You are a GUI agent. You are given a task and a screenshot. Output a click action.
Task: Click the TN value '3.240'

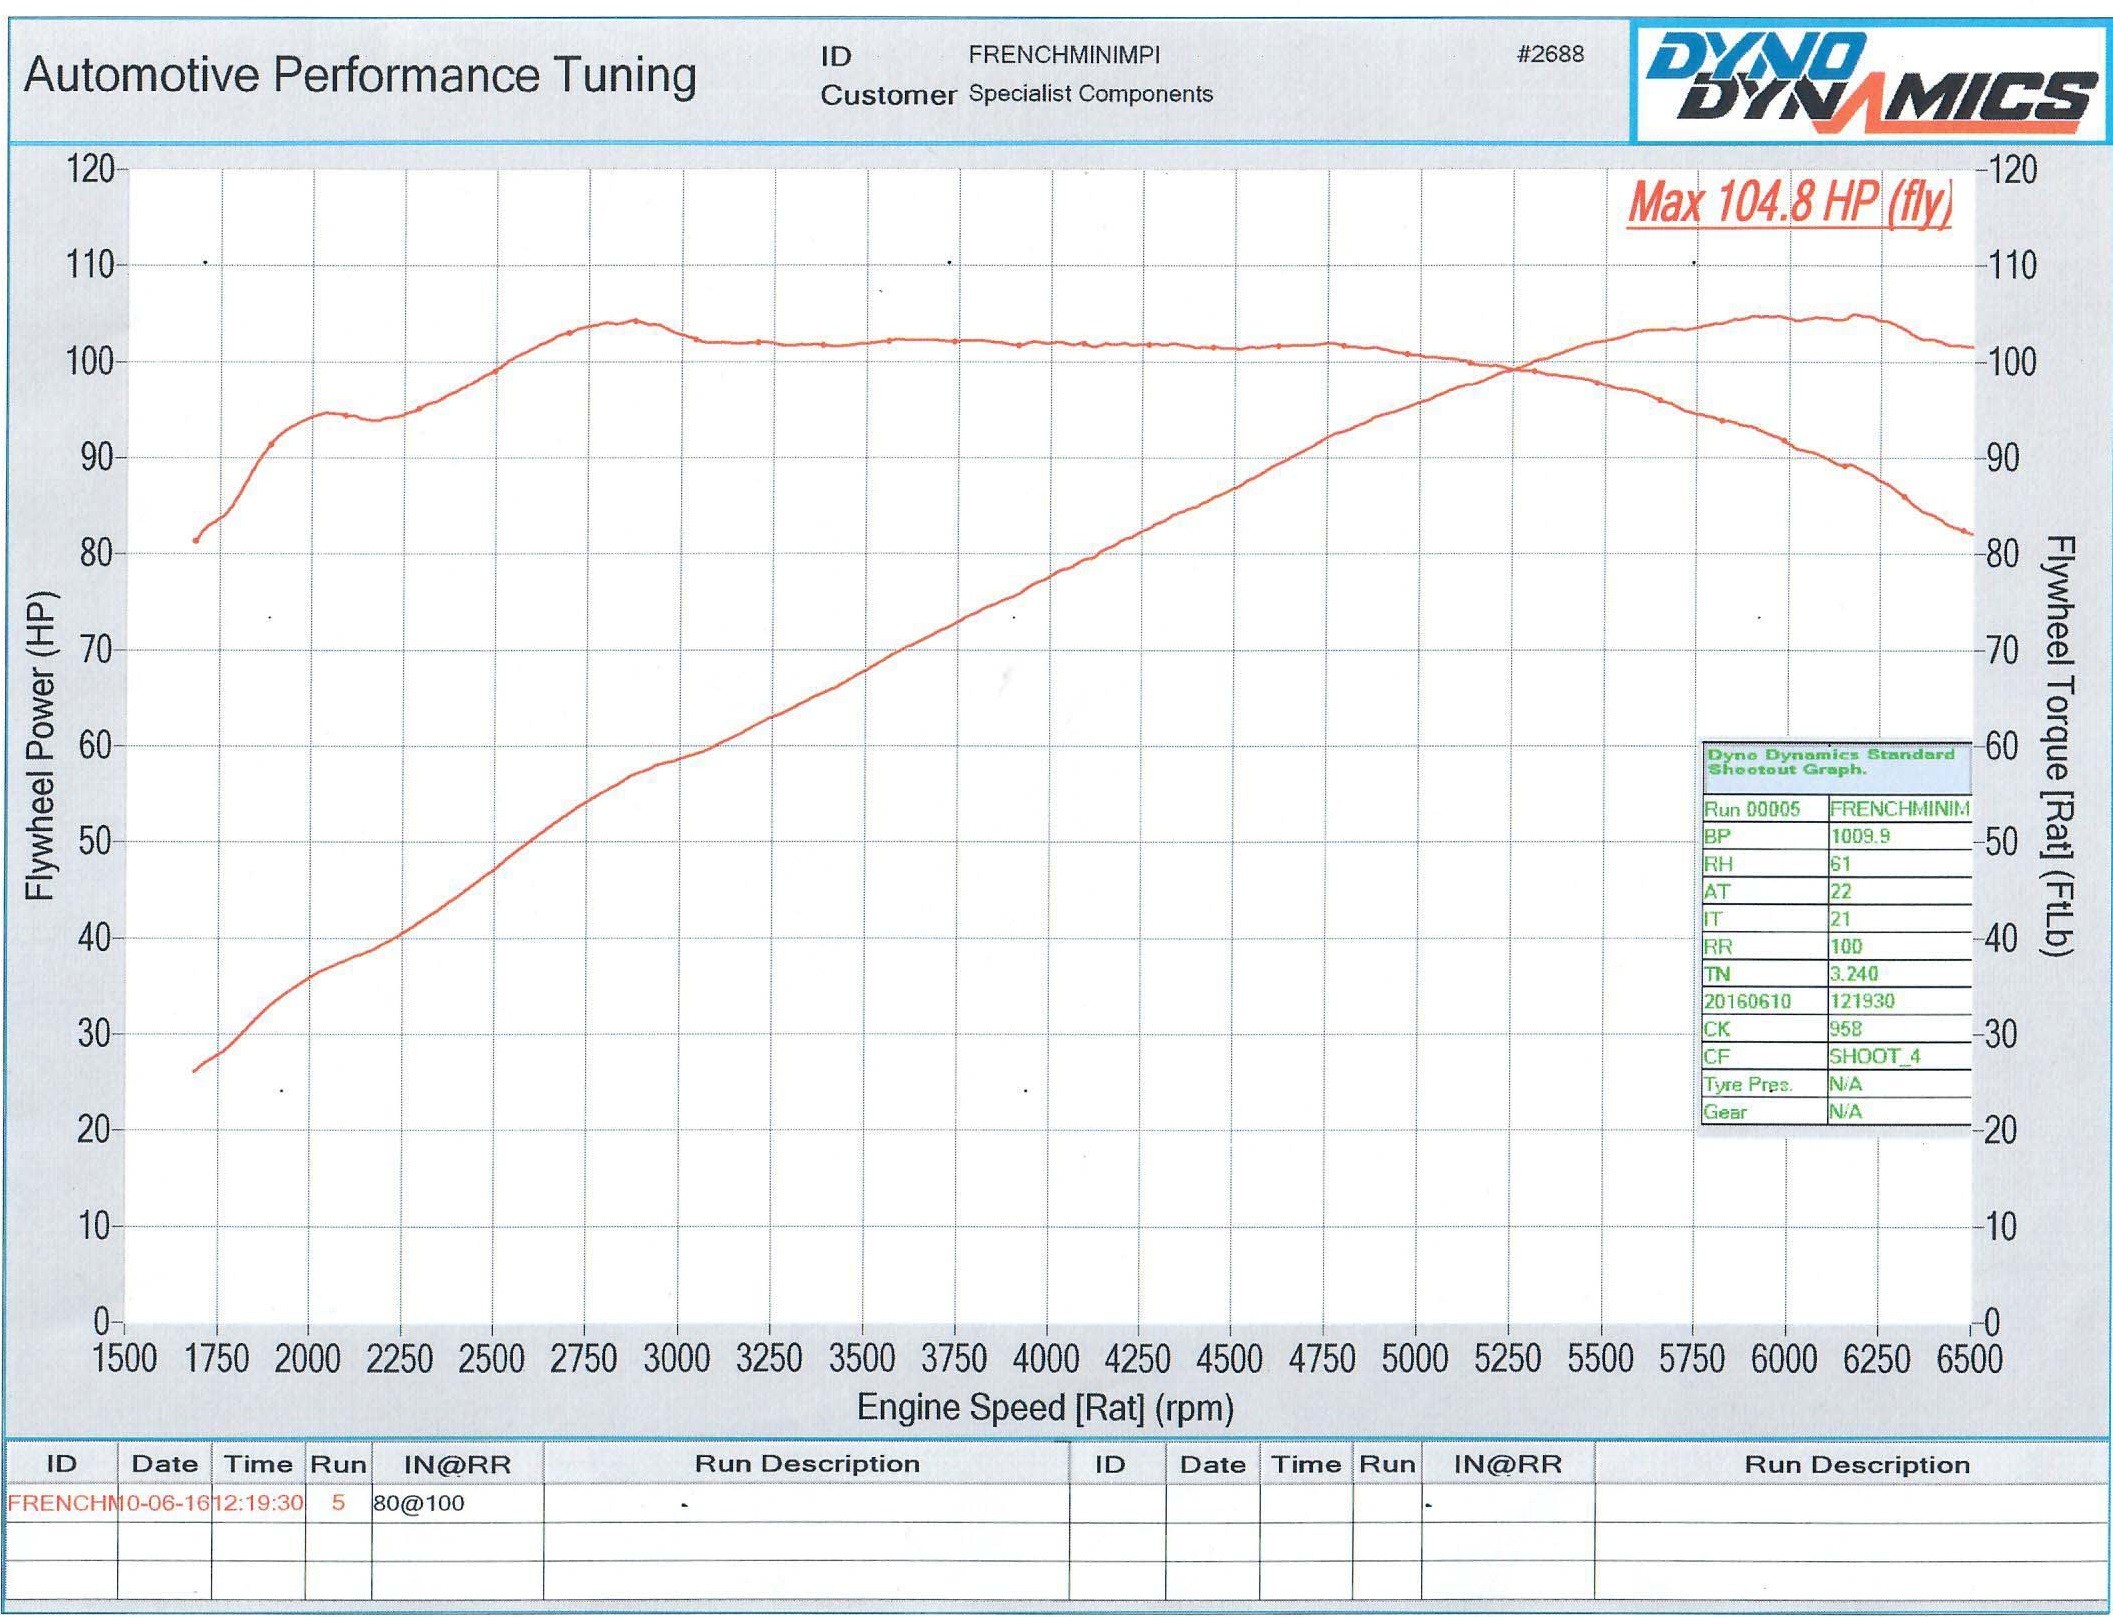pyautogui.click(x=1854, y=974)
